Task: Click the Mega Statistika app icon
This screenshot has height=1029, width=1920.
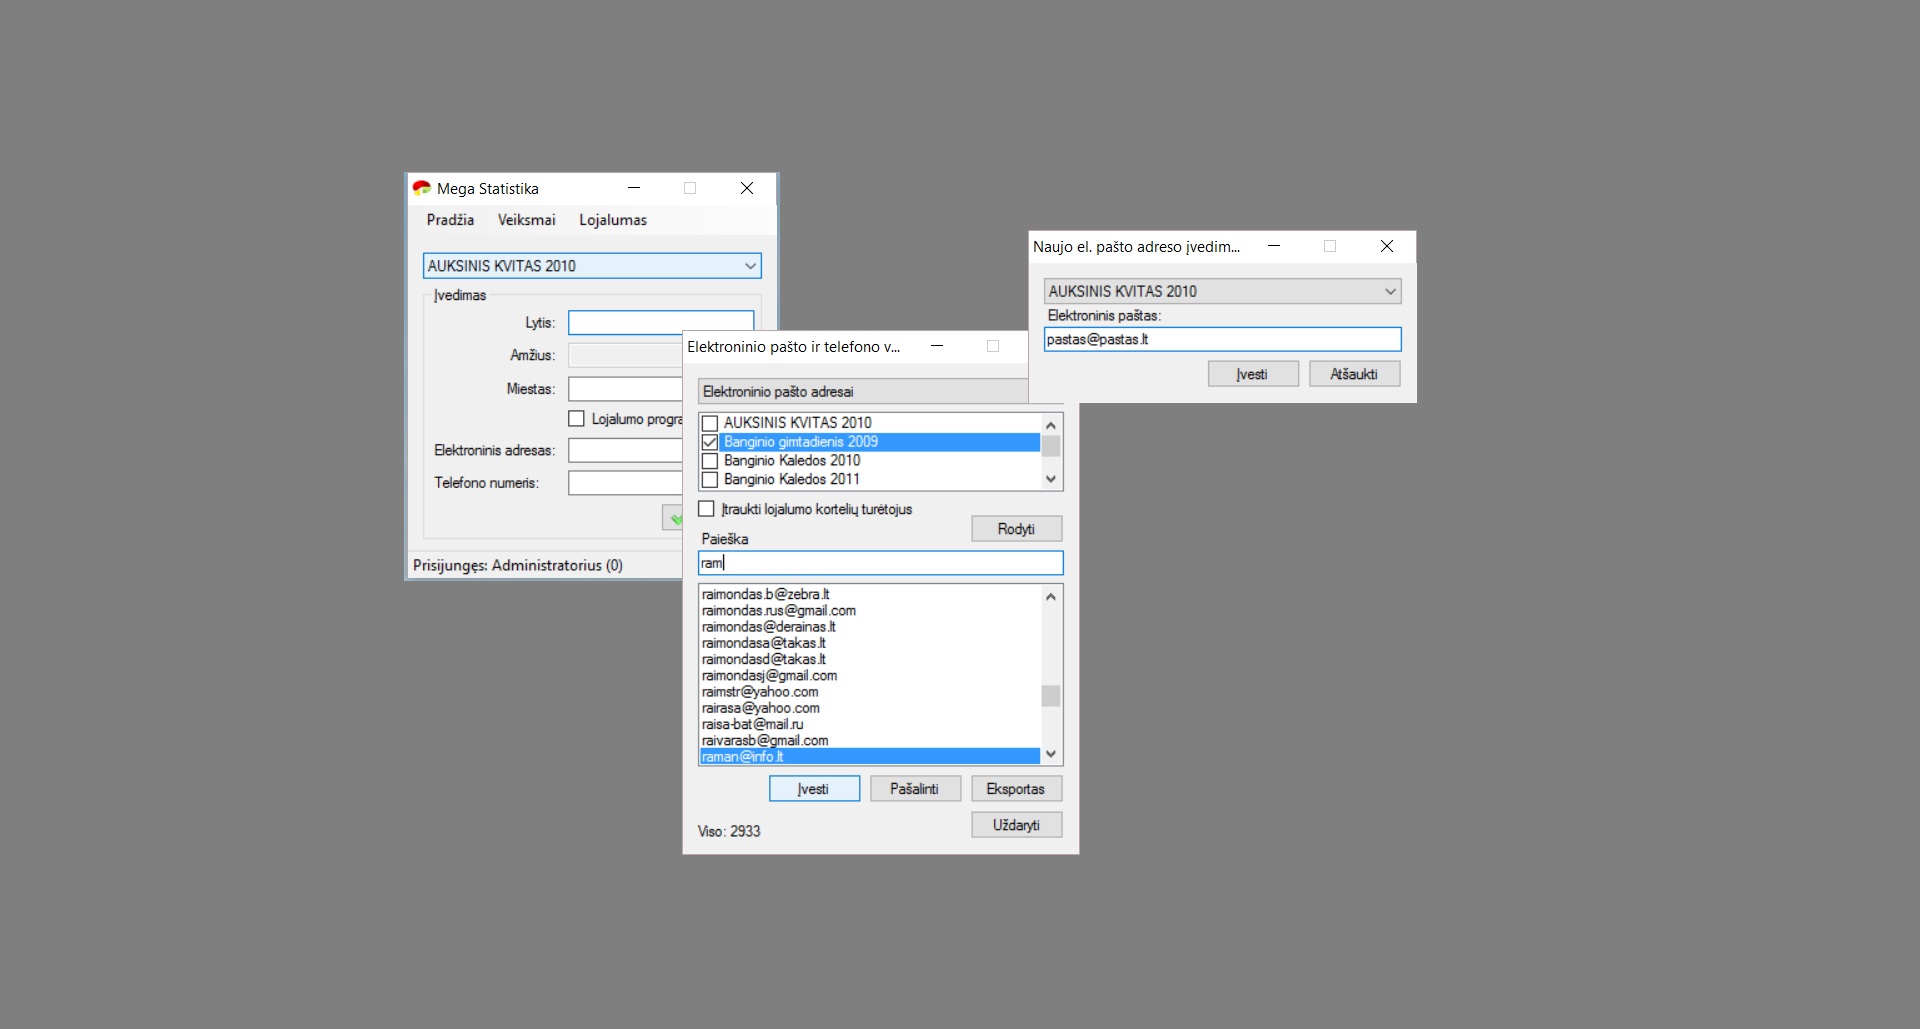Action: click(422, 188)
